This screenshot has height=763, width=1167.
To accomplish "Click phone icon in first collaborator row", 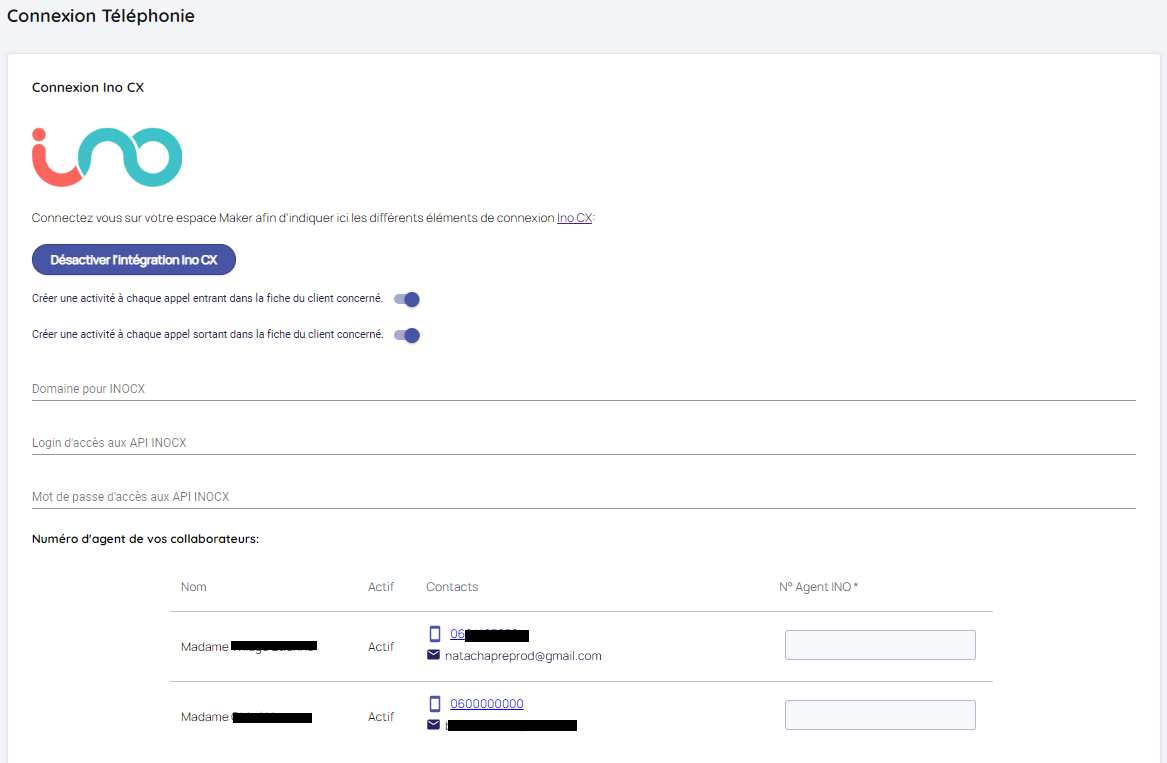I will [x=434, y=634].
